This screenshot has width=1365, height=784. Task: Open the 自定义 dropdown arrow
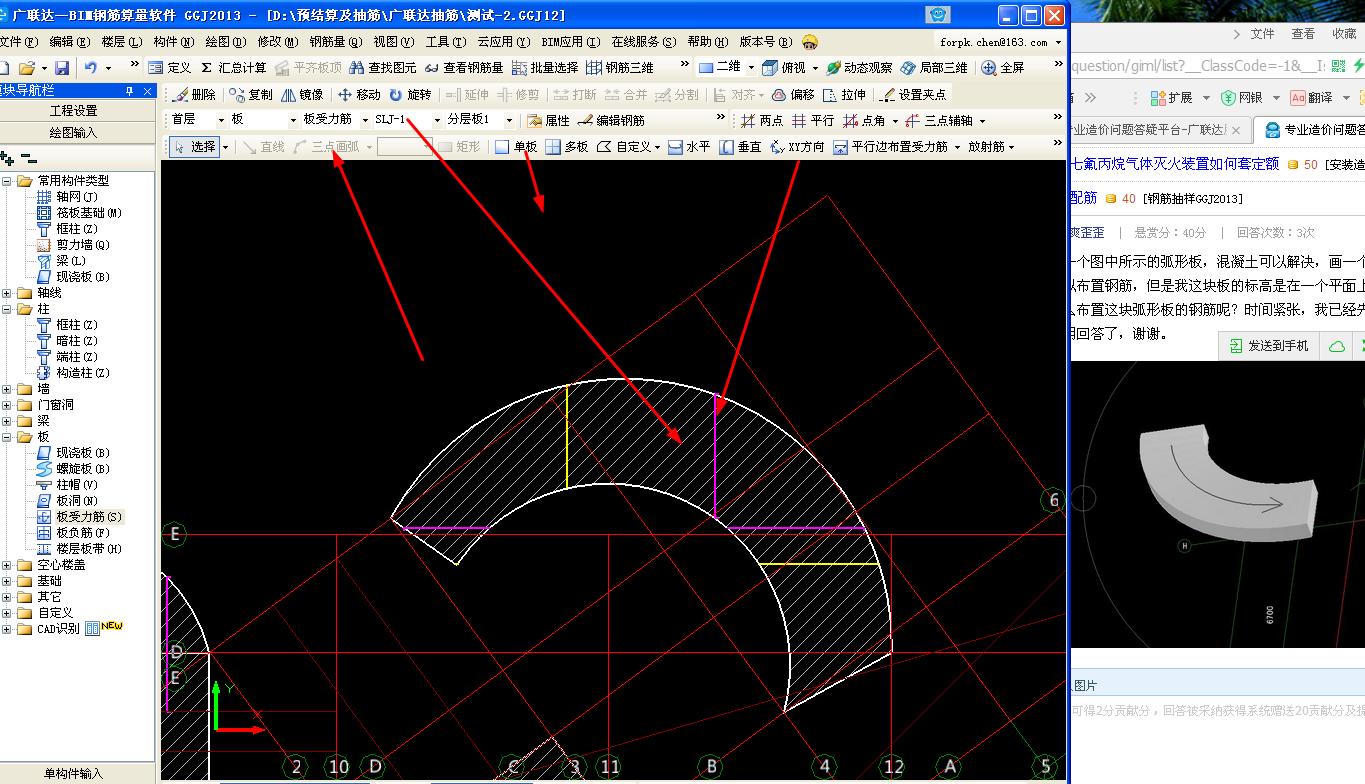click(657, 147)
